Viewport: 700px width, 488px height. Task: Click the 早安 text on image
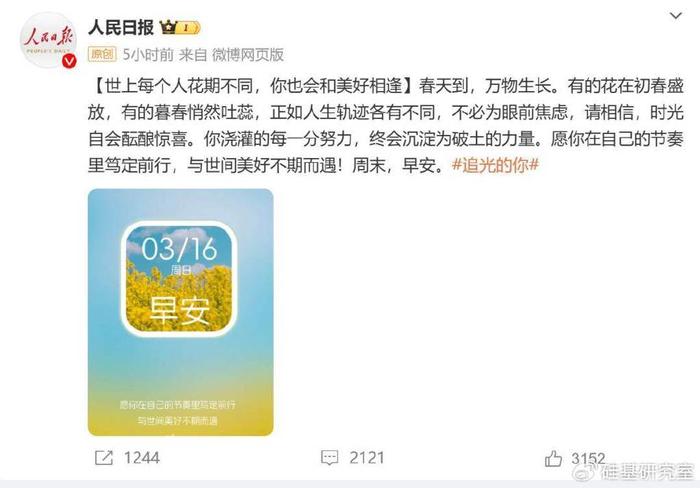(179, 310)
